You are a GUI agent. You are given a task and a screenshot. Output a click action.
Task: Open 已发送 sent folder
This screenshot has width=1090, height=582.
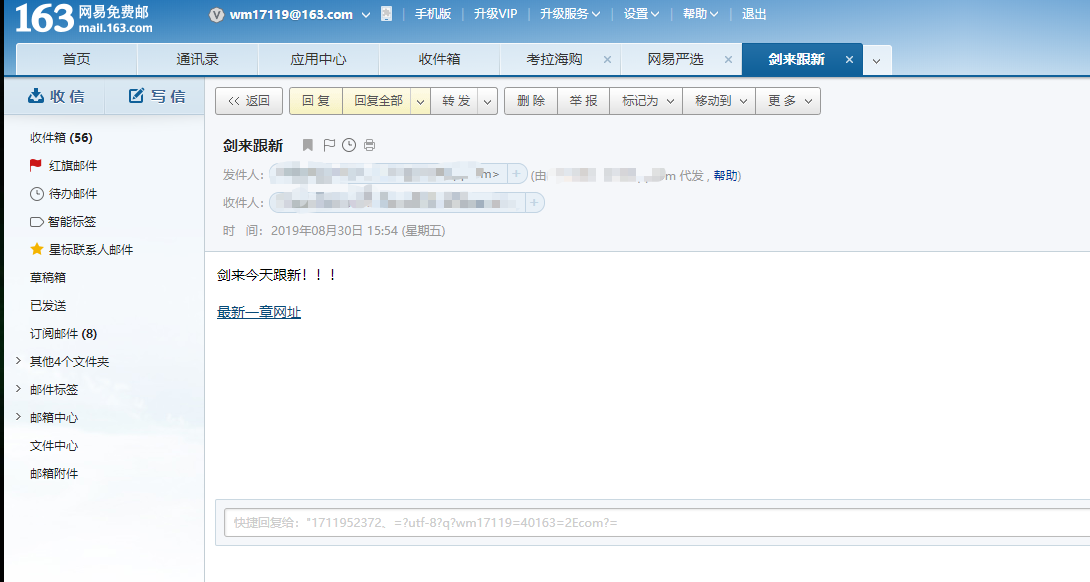[48, 305]
